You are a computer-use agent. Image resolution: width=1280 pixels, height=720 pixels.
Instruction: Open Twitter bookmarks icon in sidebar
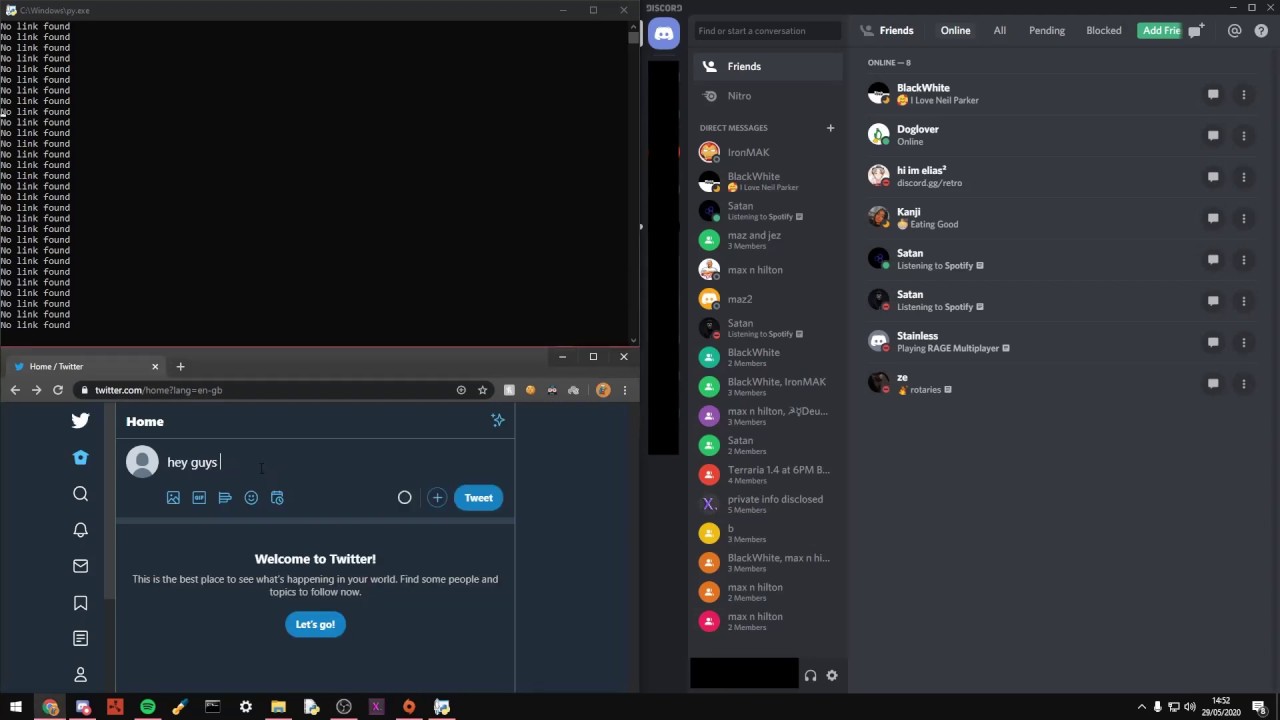point(81,602)
